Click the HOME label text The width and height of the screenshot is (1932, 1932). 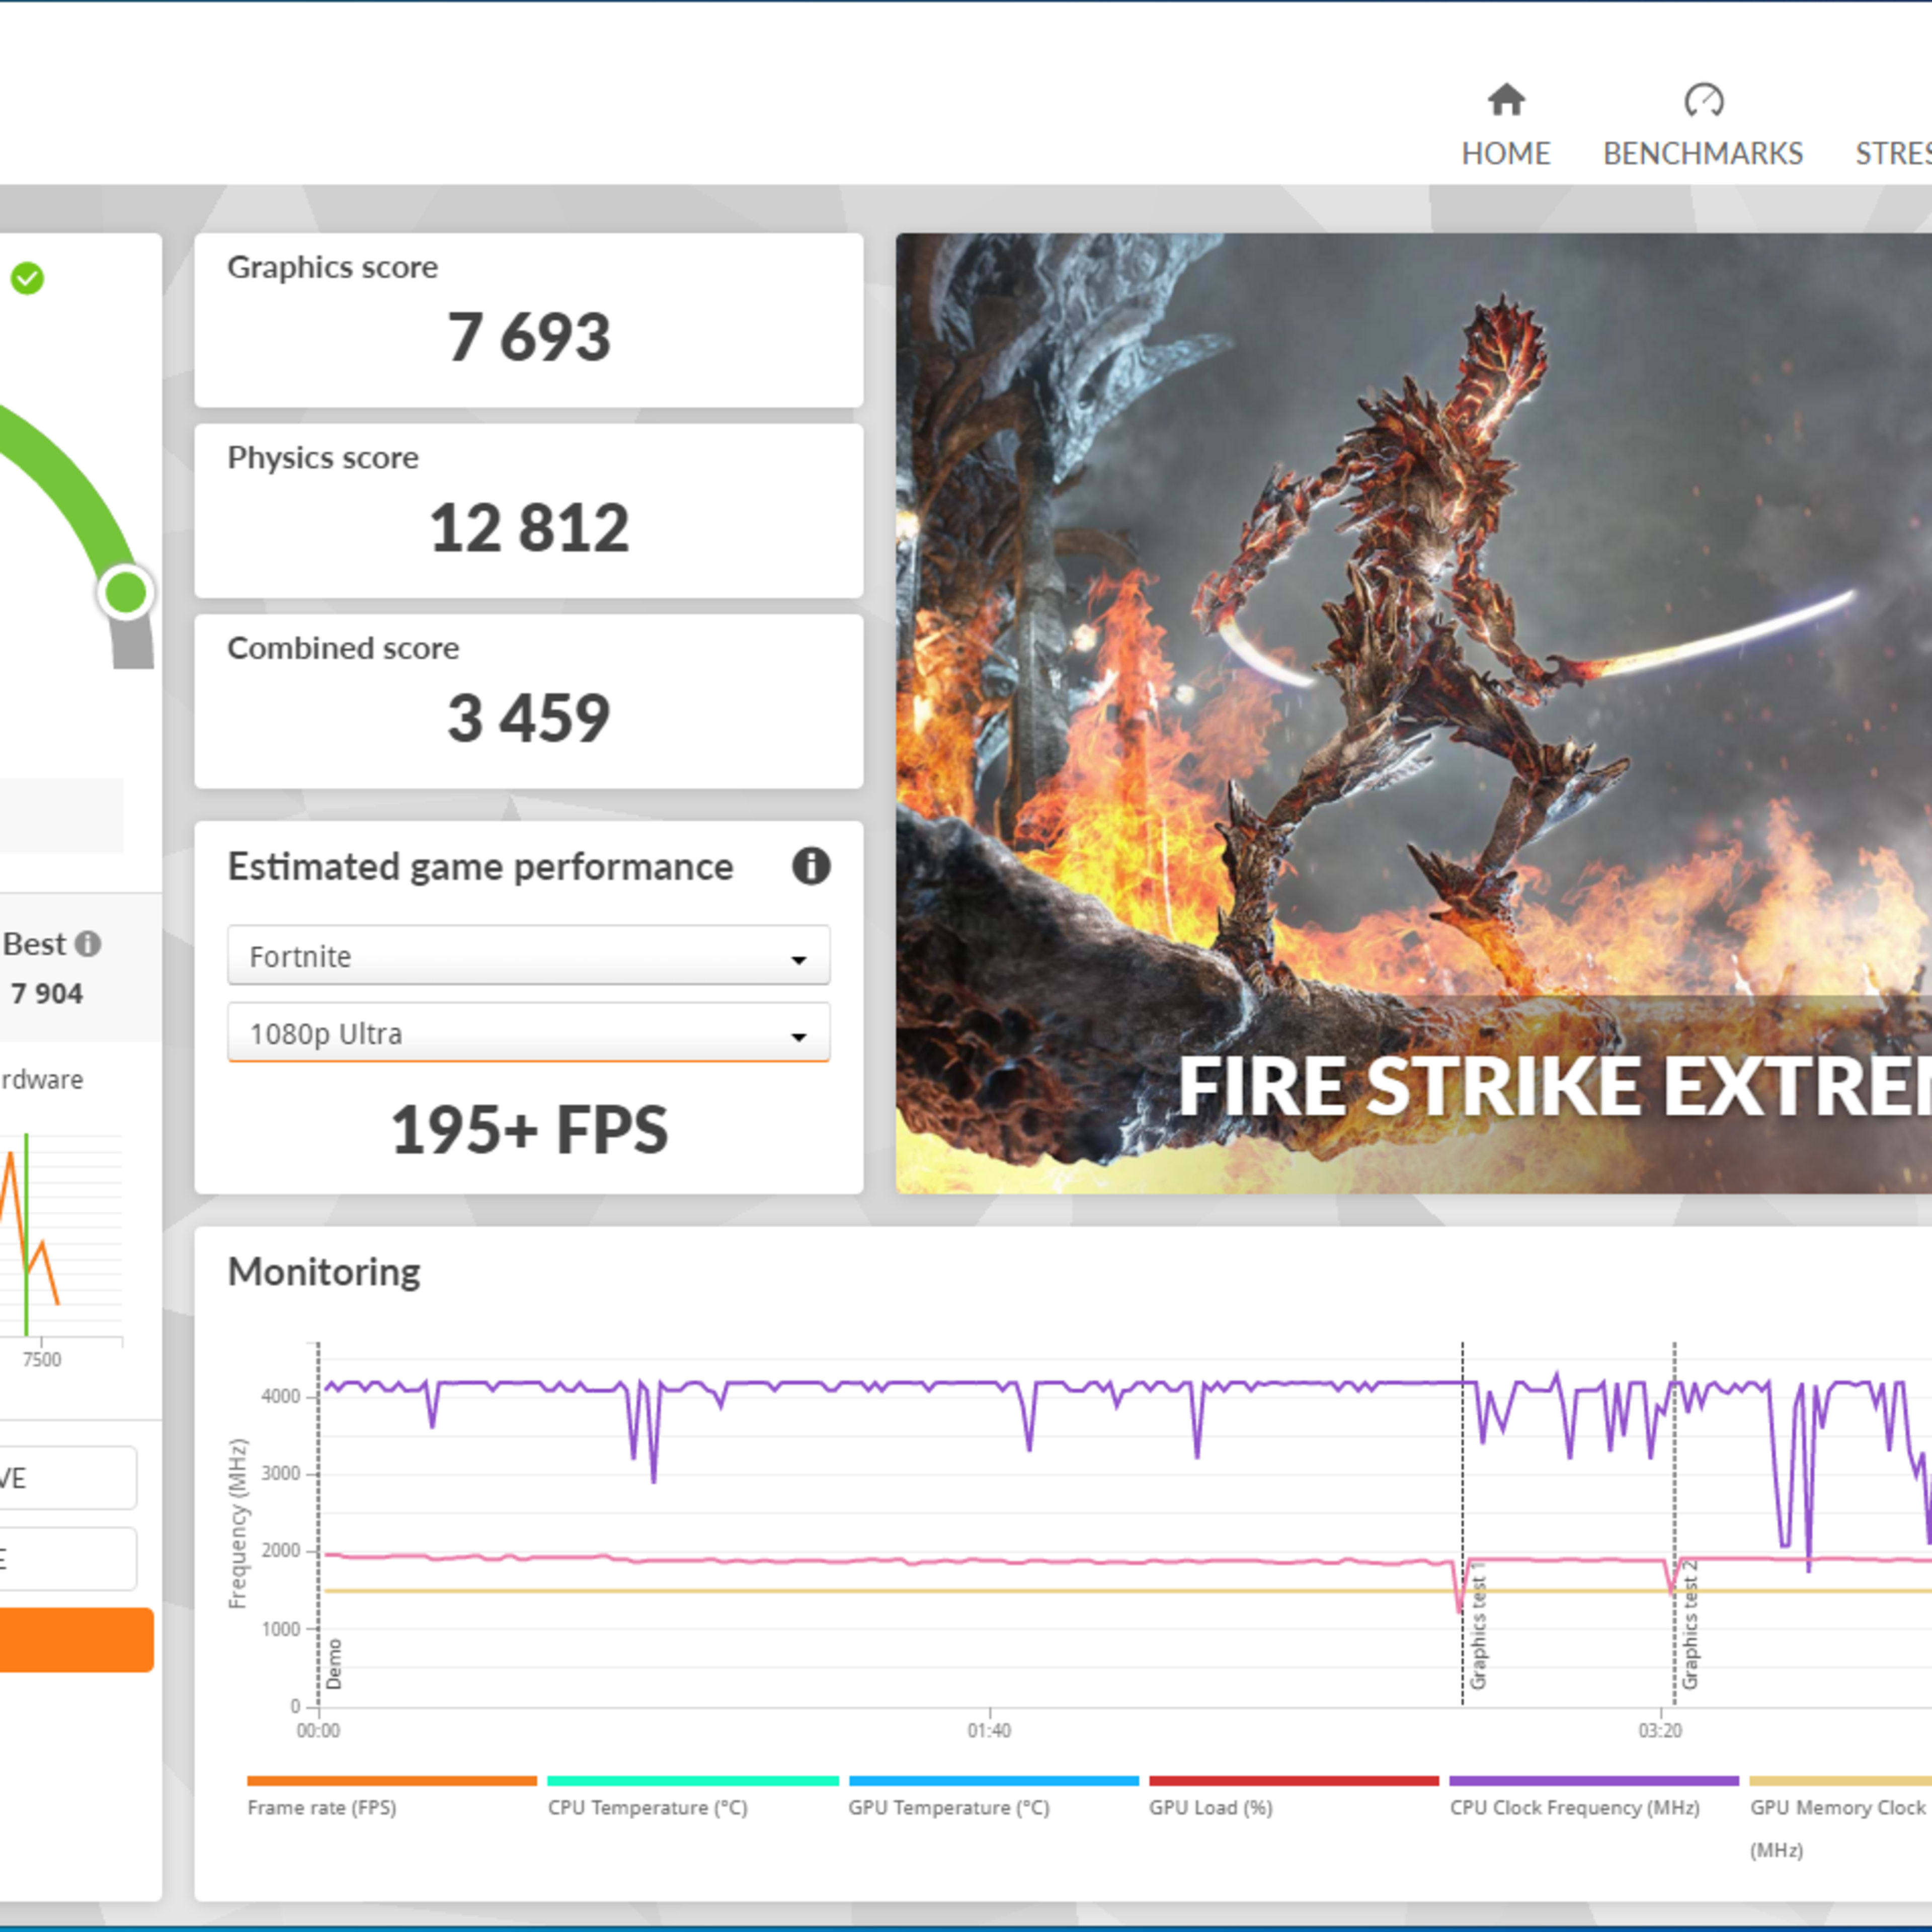pyautogui.click(x=1505, y=153)
